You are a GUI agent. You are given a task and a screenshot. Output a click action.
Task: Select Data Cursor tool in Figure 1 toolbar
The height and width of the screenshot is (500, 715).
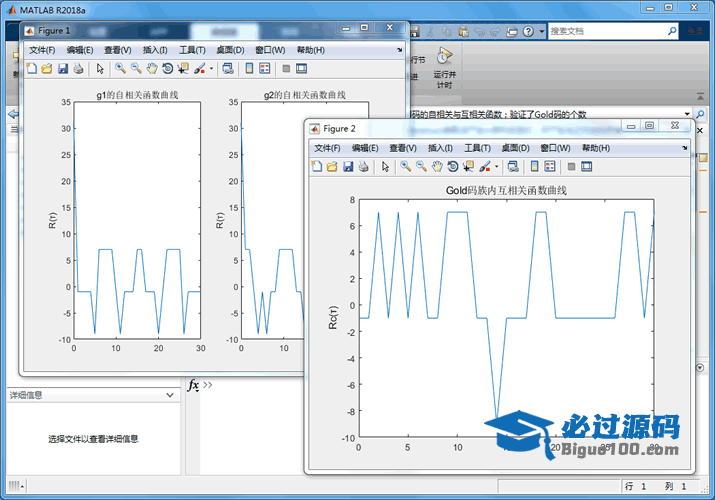(x=183, y=69)
